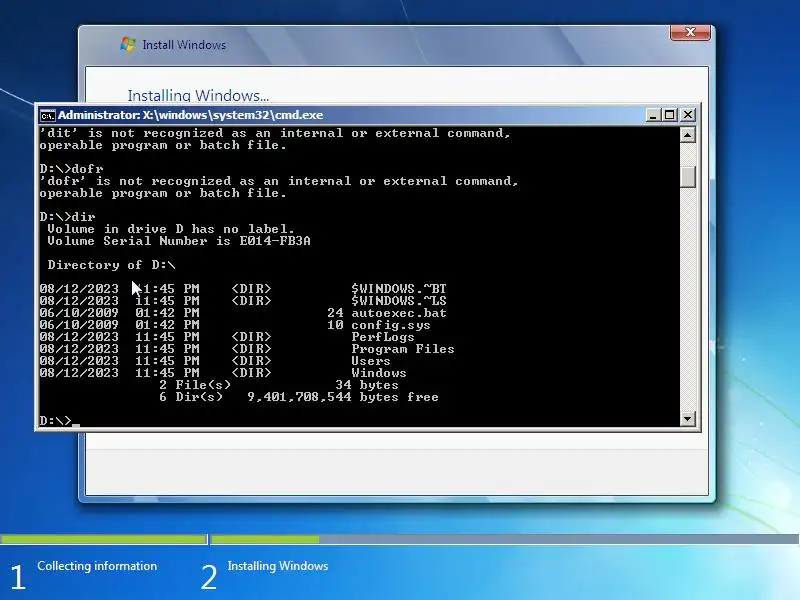Screen dimensions: 800x600
Task: Click the final D:\> prompt line
Action: click(59, 421)
